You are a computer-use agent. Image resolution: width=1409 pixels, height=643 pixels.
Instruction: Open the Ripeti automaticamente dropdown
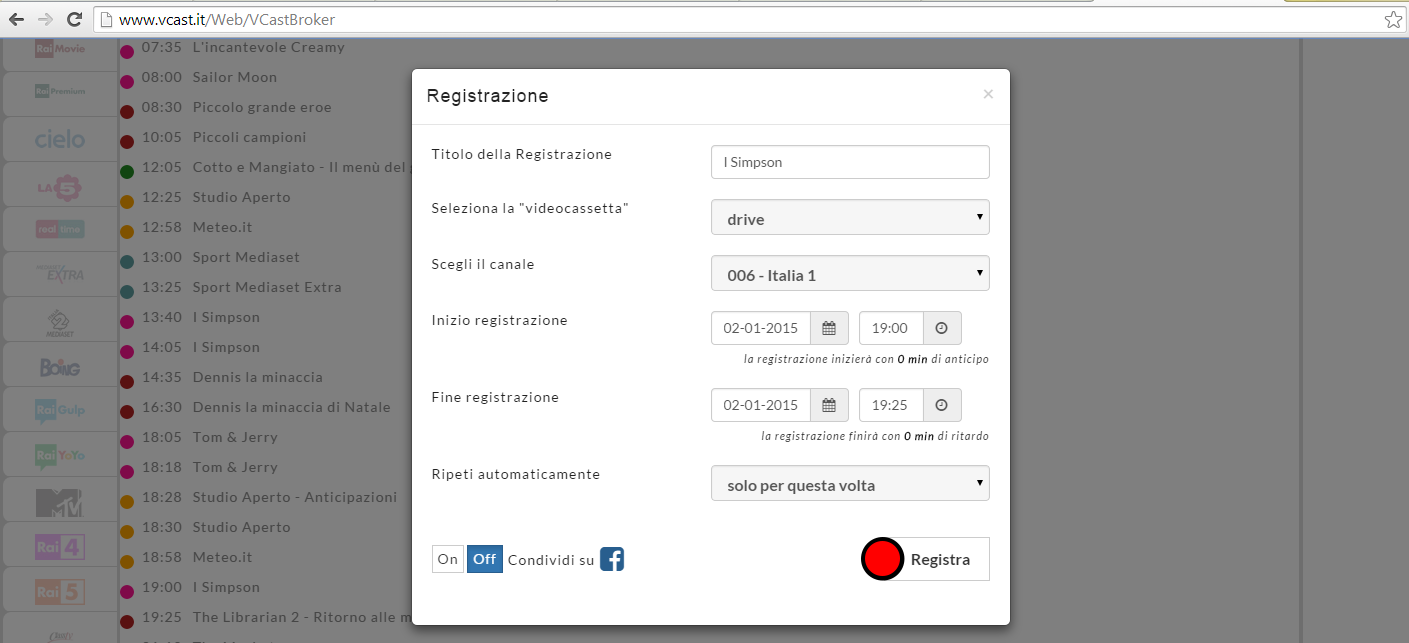850,484
